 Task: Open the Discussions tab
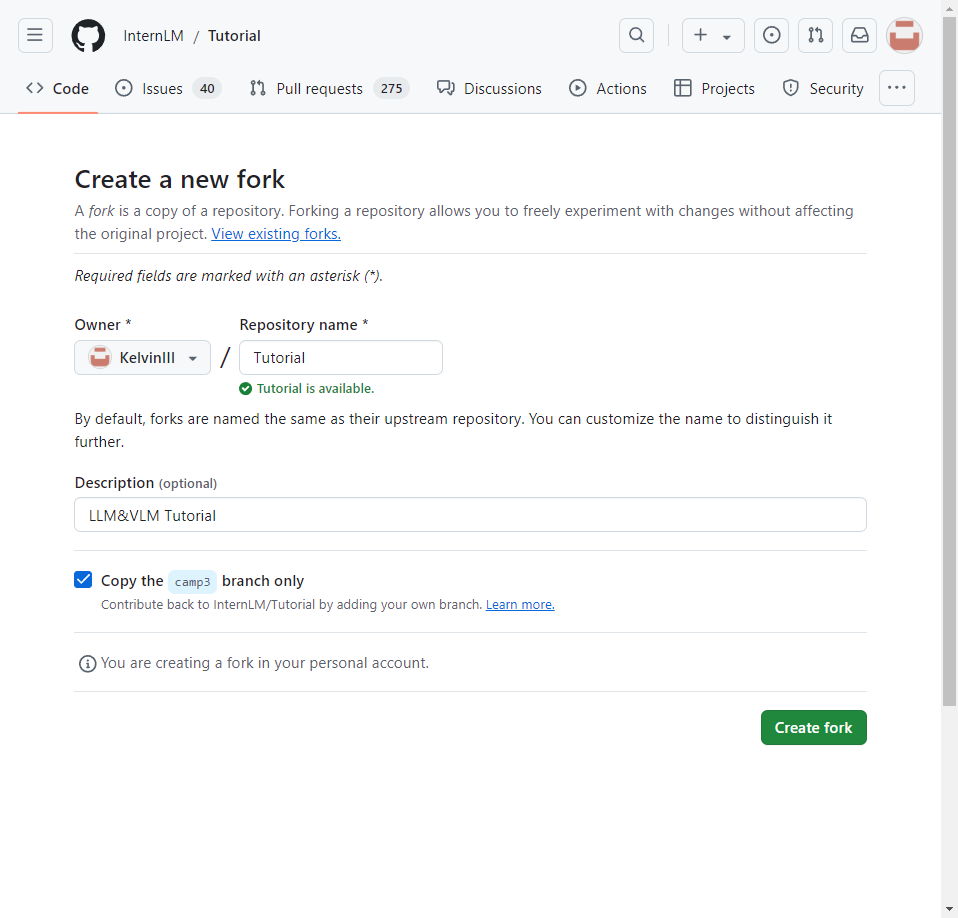pyautogui.click(x=489, y=89)
